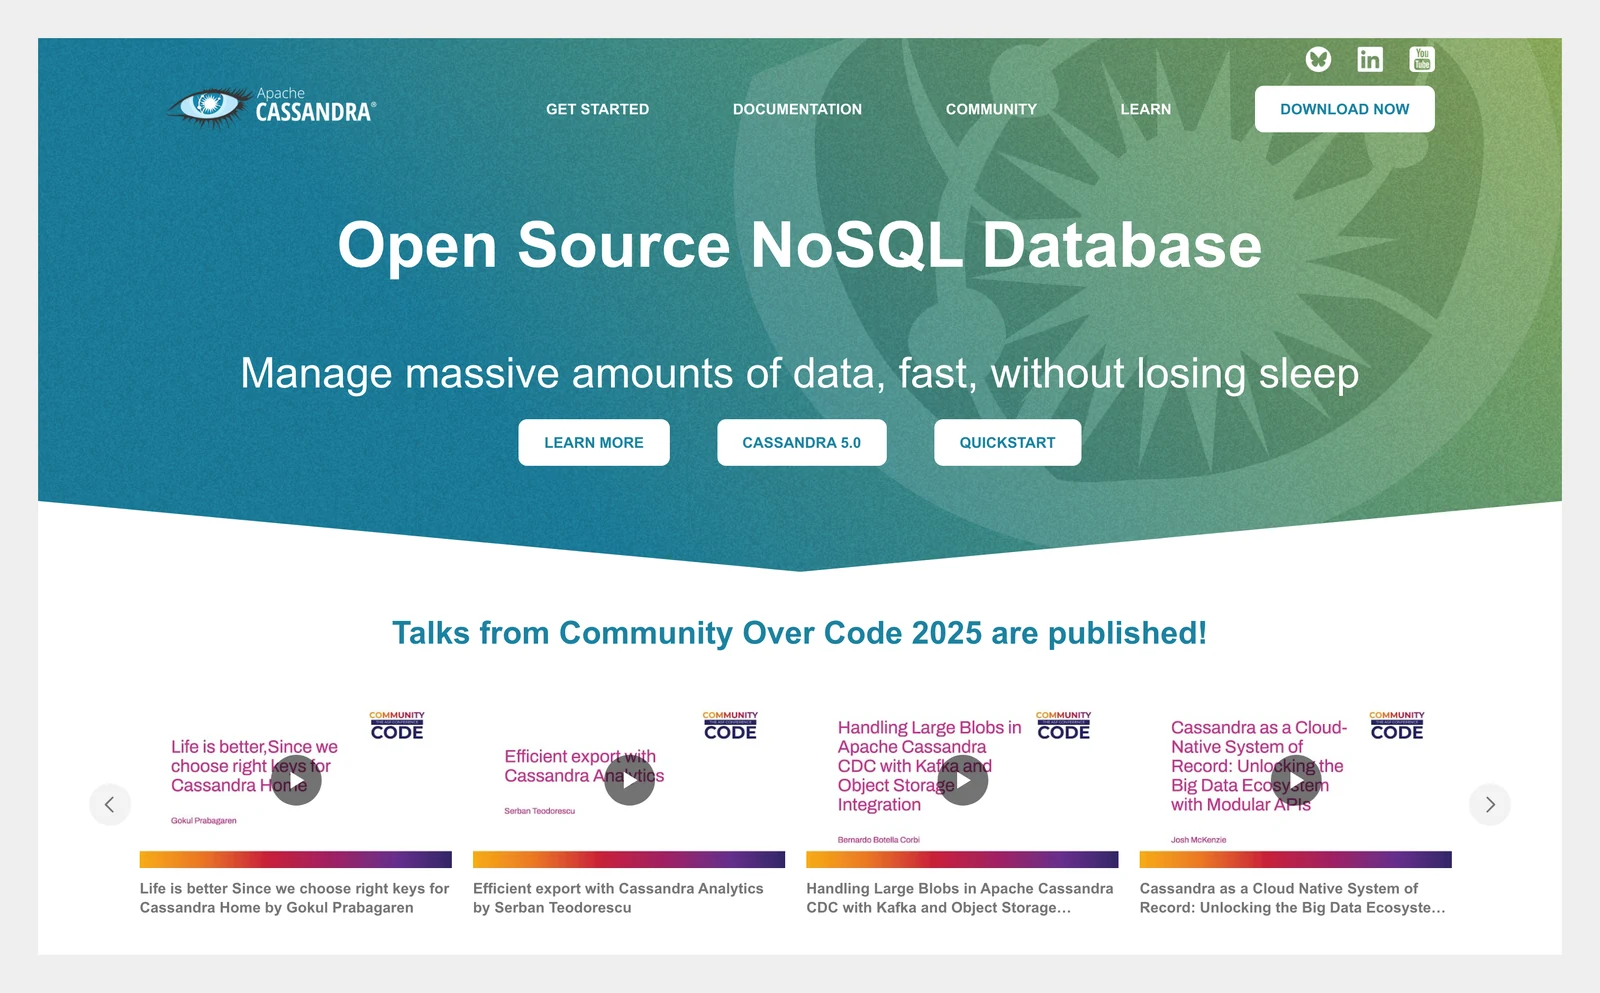Open caption "Life is better Since we choose right keys"
This screenshot has width=1600, height=993.
pyautogui.click(x=295, y=898)
